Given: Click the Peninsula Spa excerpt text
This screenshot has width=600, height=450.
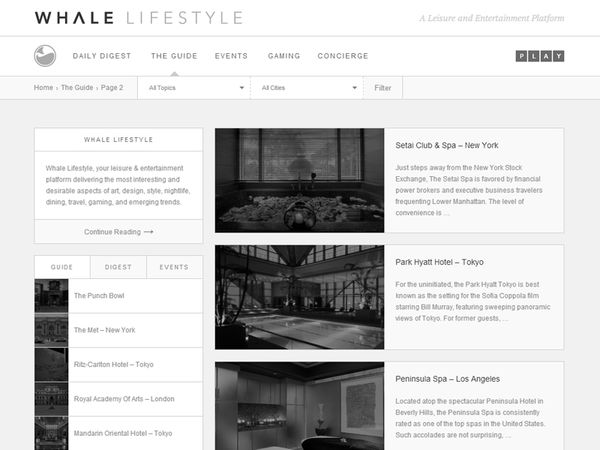Looking at the screenshot, I should (x=470, y=418).
